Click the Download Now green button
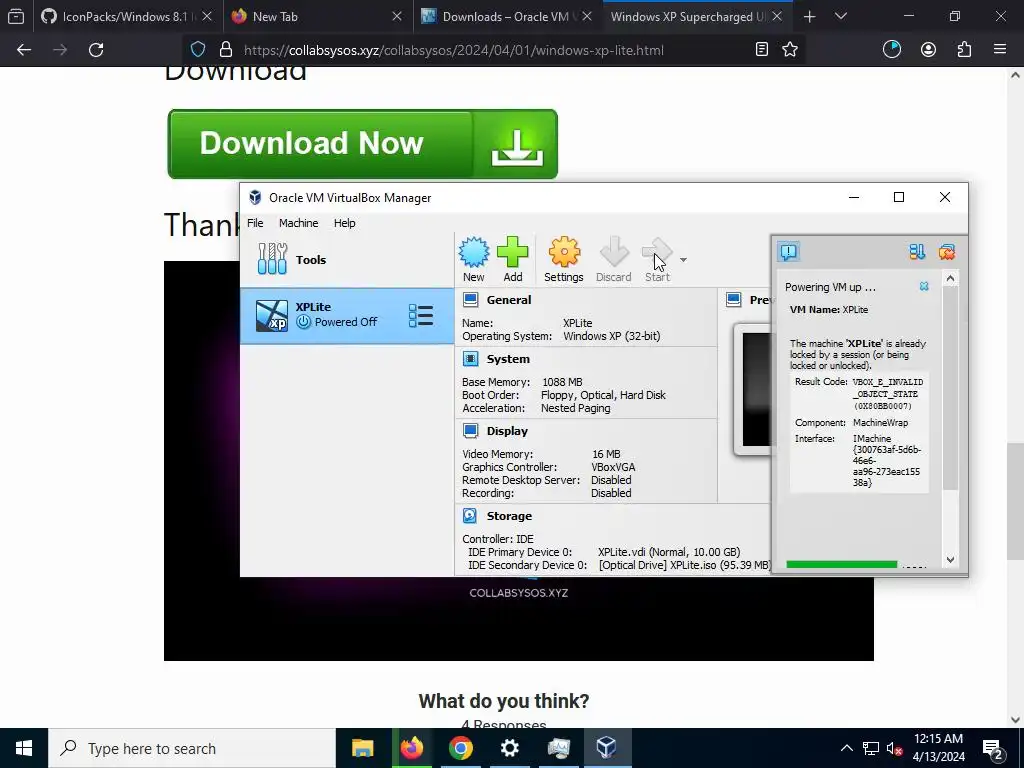Viewport: 1024px width, 768px height. pyautogui.click(x=362, y=144)
